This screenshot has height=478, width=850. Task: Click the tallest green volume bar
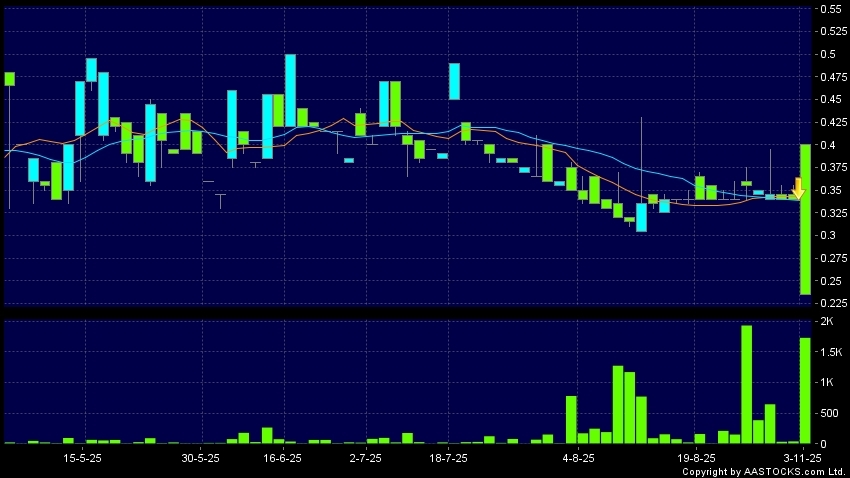tap(746, 384)
